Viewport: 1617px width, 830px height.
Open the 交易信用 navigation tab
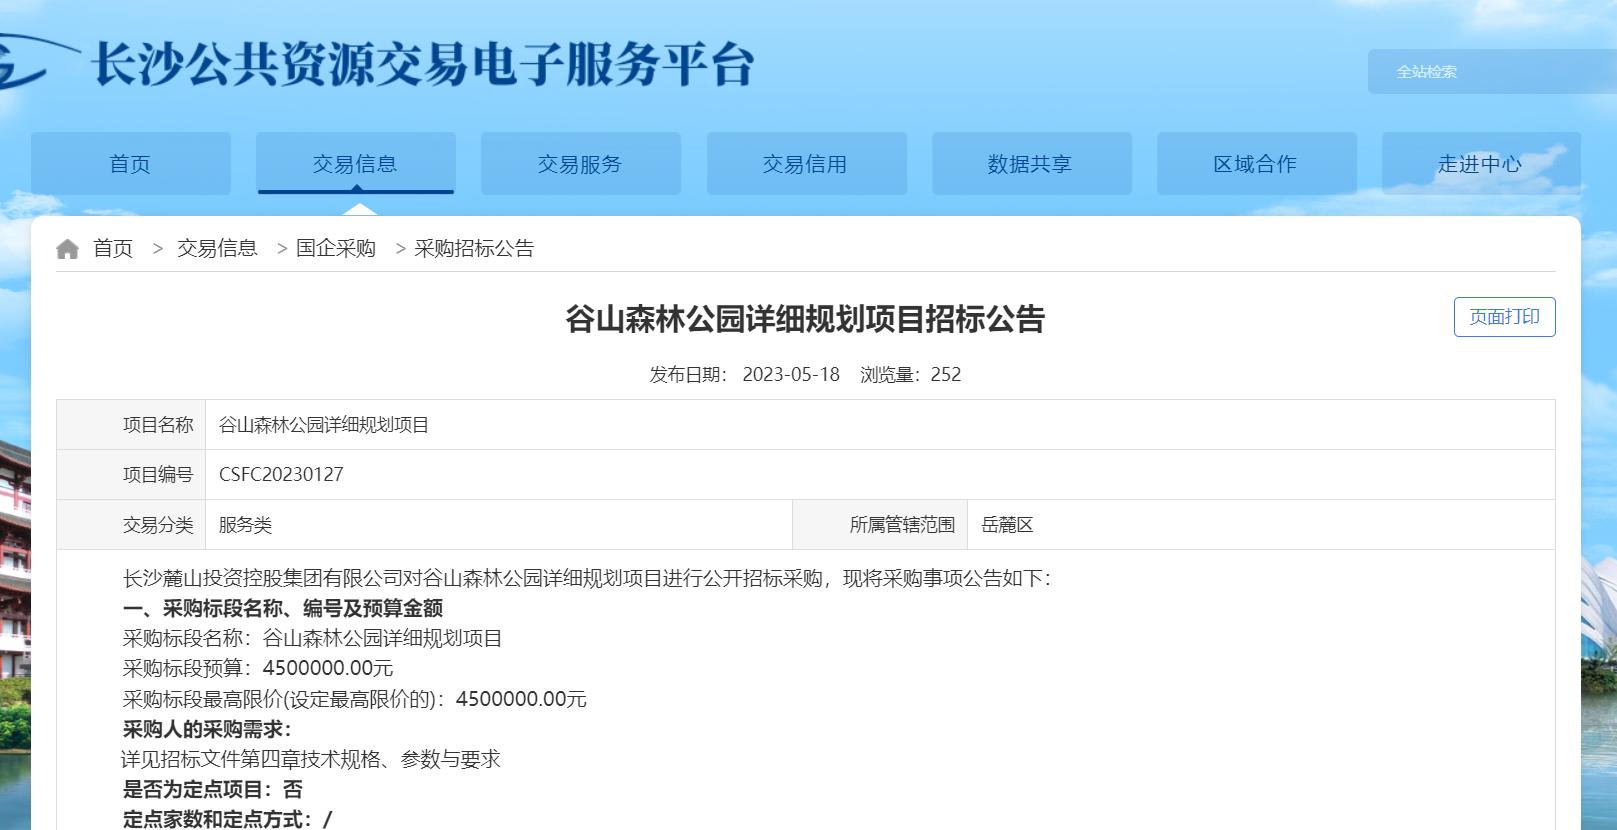click(806, 164)
